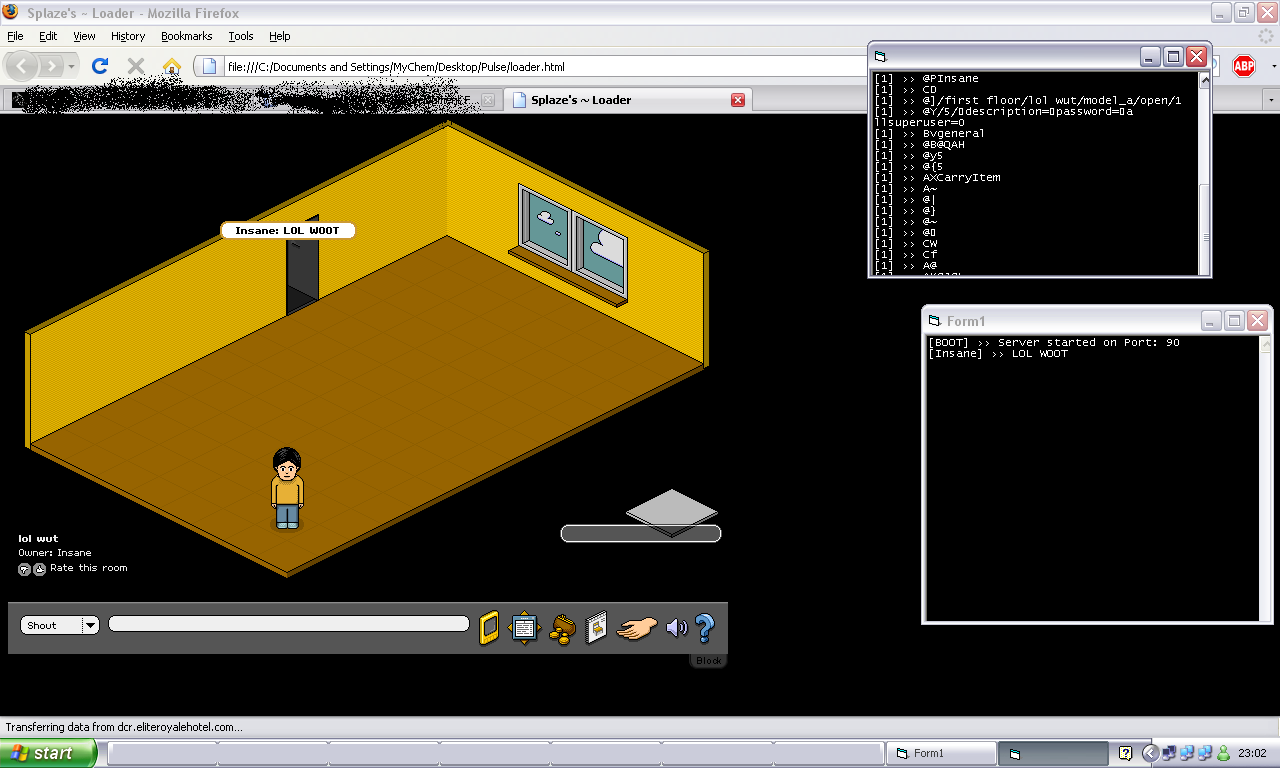Select Form1 in the taskbar
Image resolution: width=1280 pixels, height=768 pixels.
pyautogui.click(x=940, y=753)
